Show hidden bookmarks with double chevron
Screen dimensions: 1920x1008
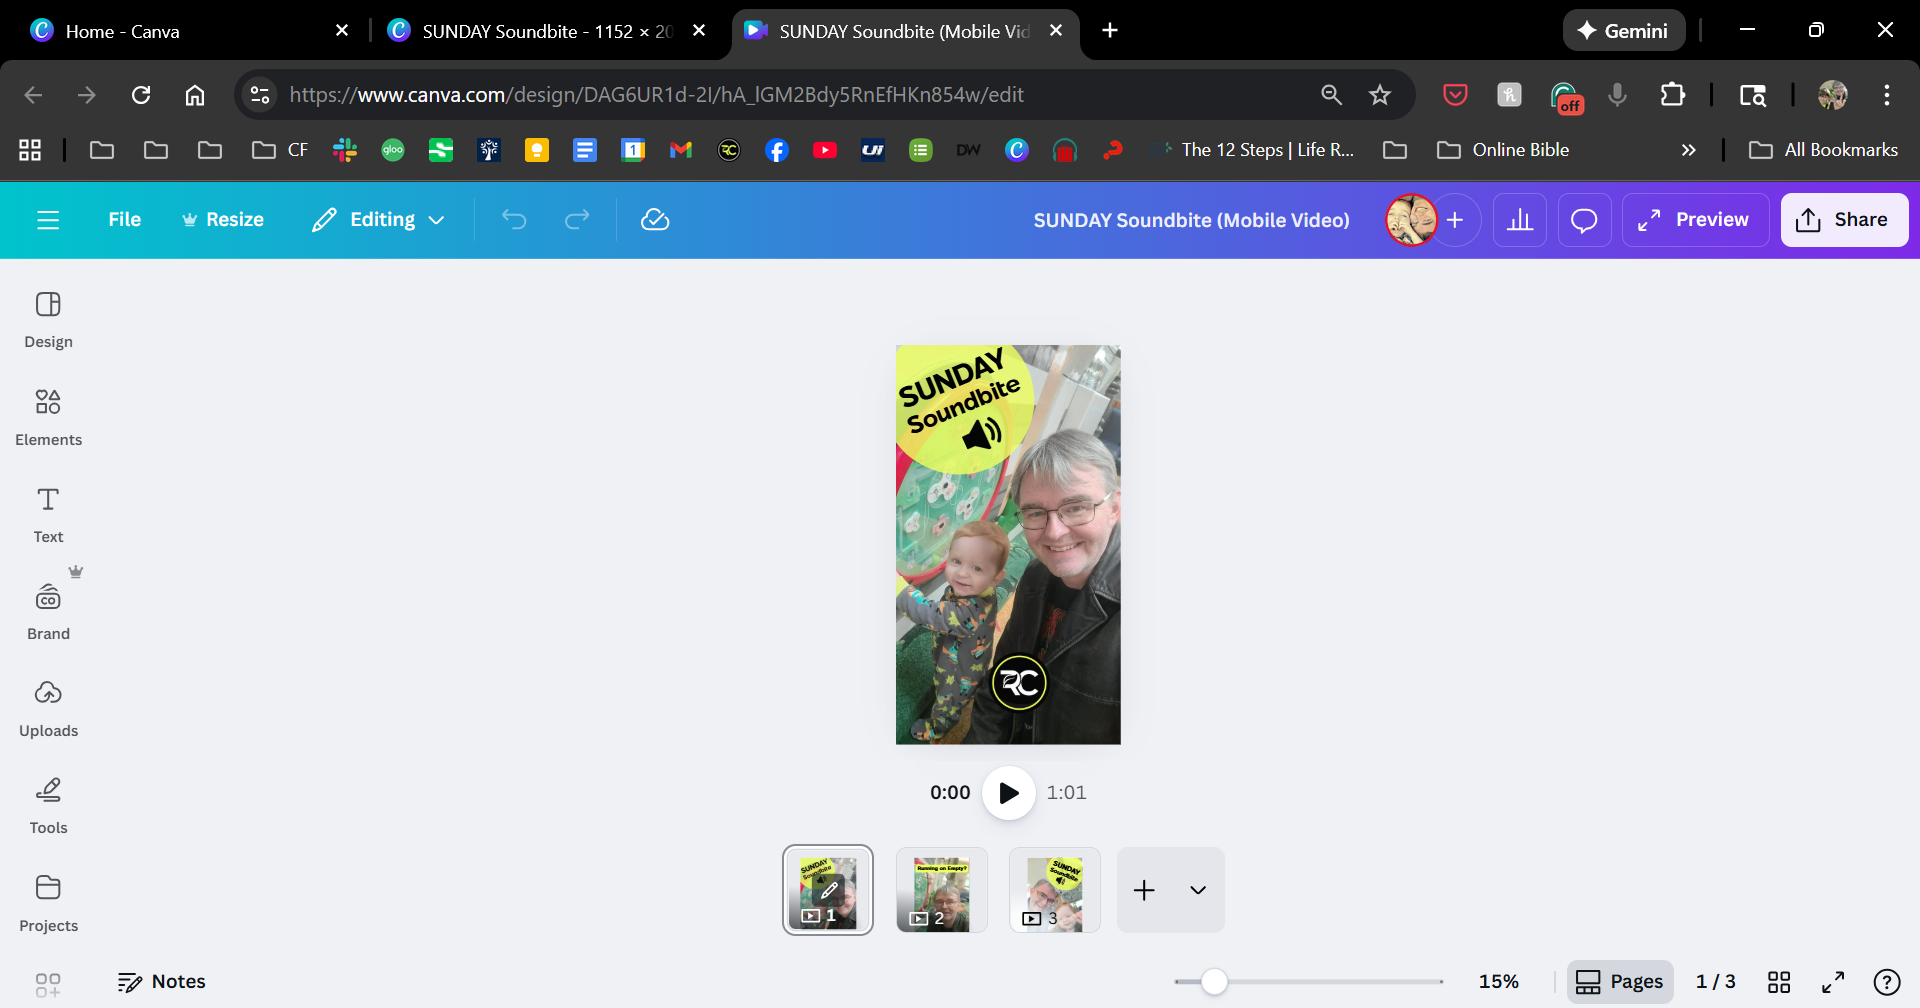1688,150
